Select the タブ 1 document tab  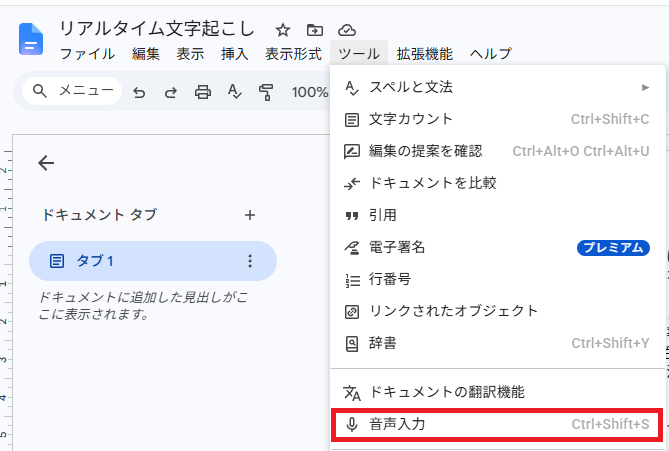point(153,261)
